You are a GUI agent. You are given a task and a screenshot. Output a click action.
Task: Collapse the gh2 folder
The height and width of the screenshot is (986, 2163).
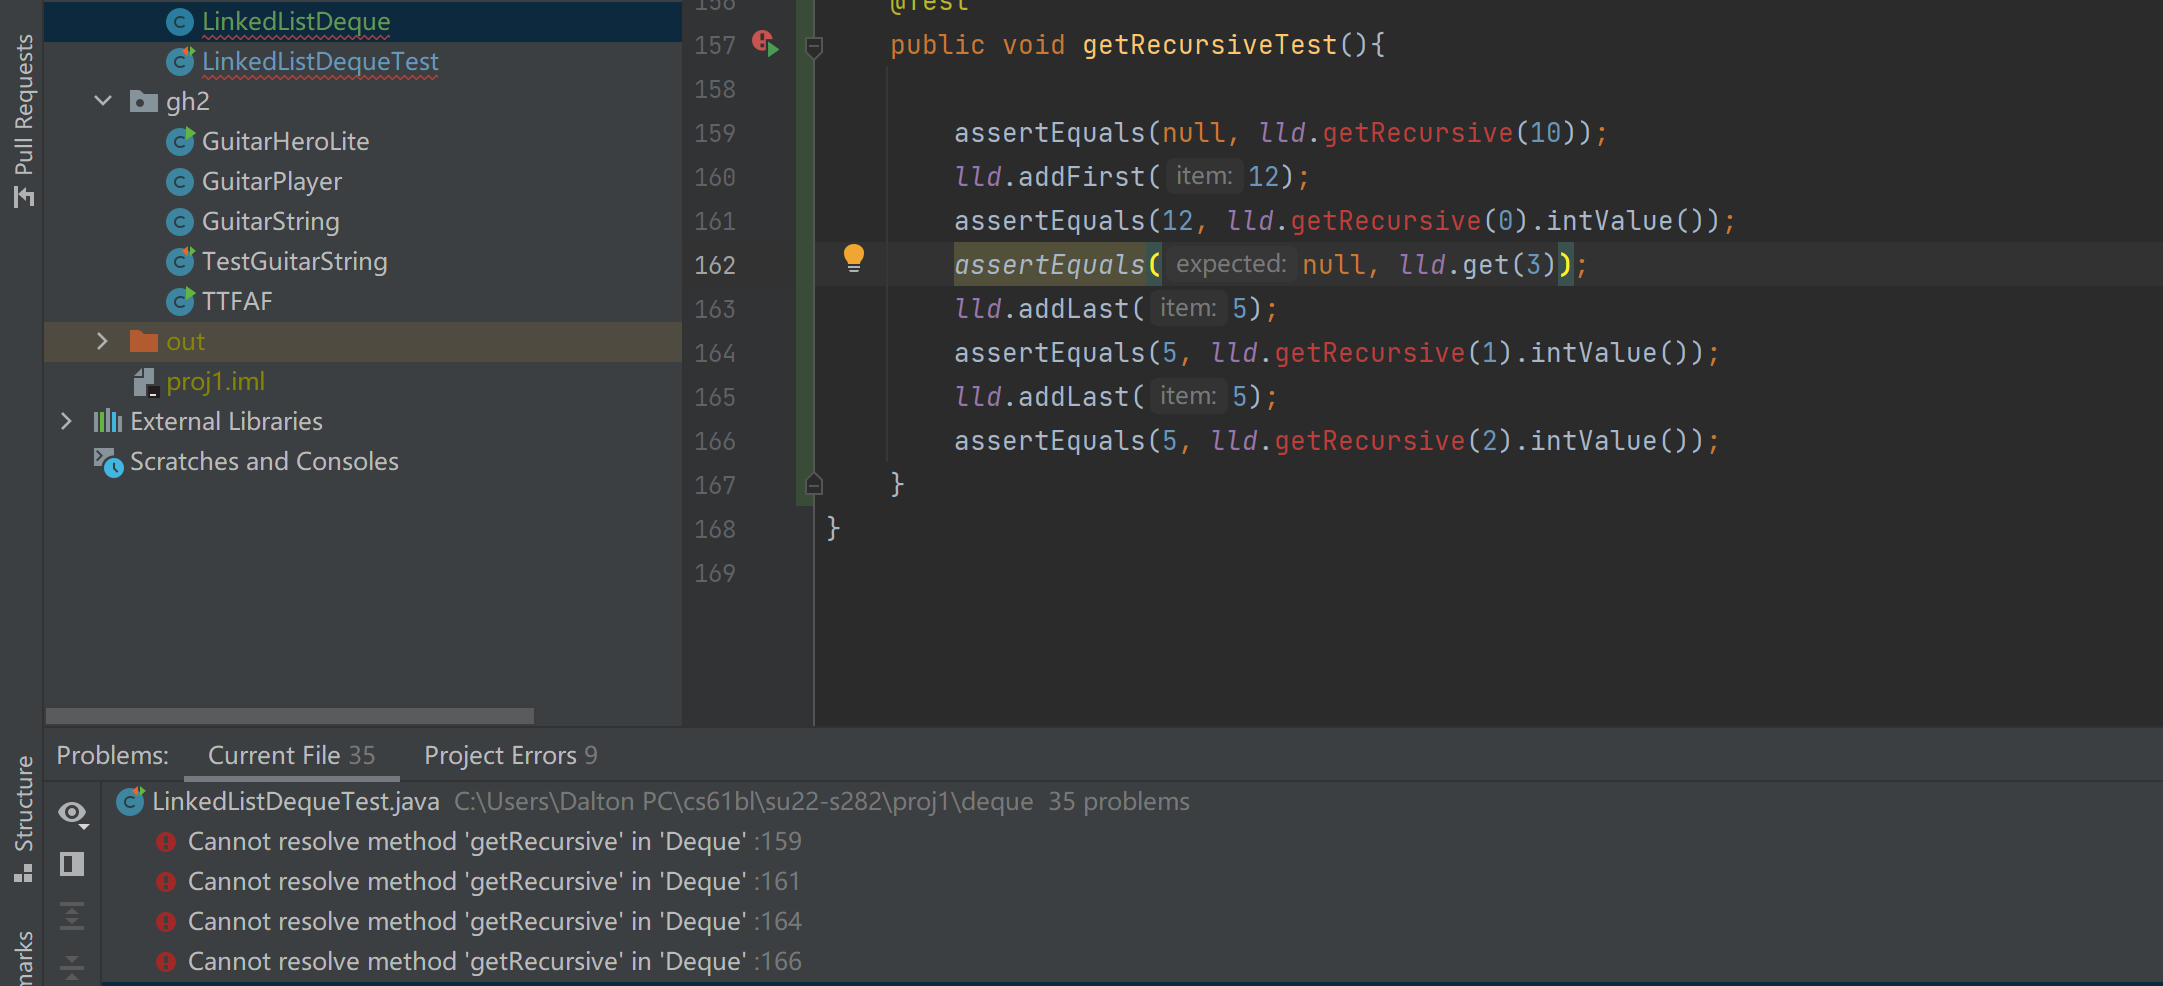(103, 101)
